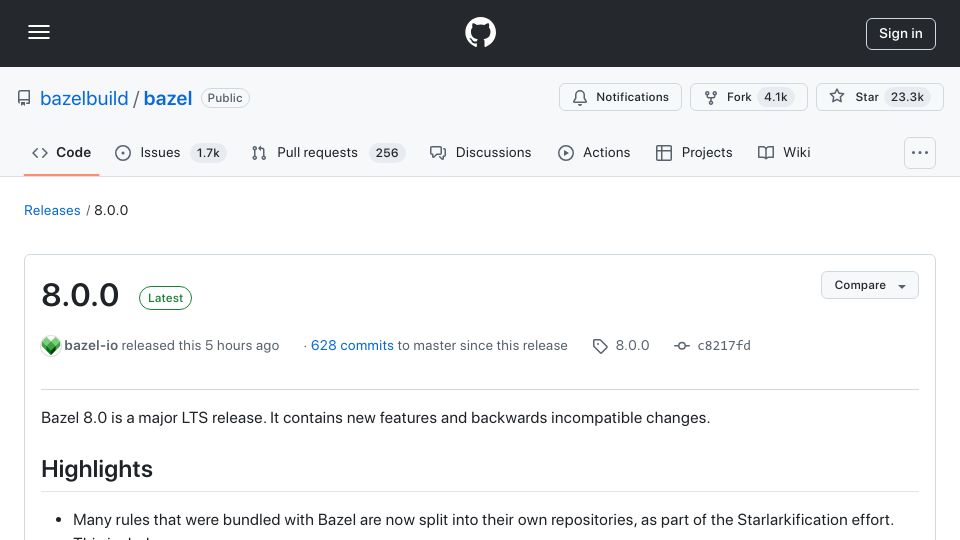Open the bazel repository link
Viewport: 960px width, 540px height.
168,98
